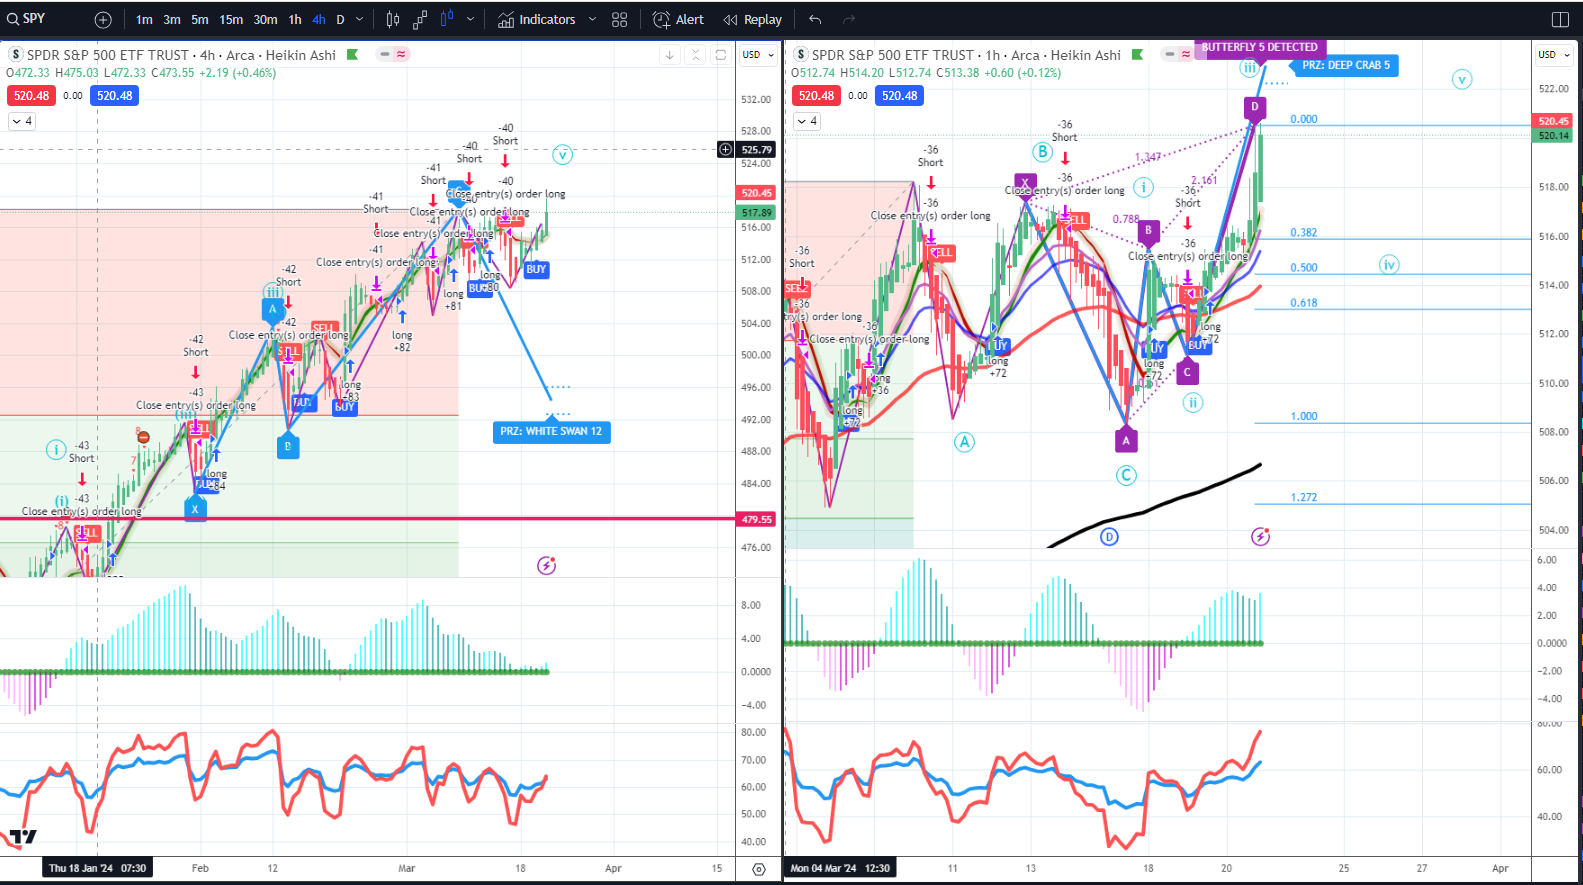This screenshot has width=1583, height=885.
Task: Start bar Replay mode
Action: click(753, 19)
